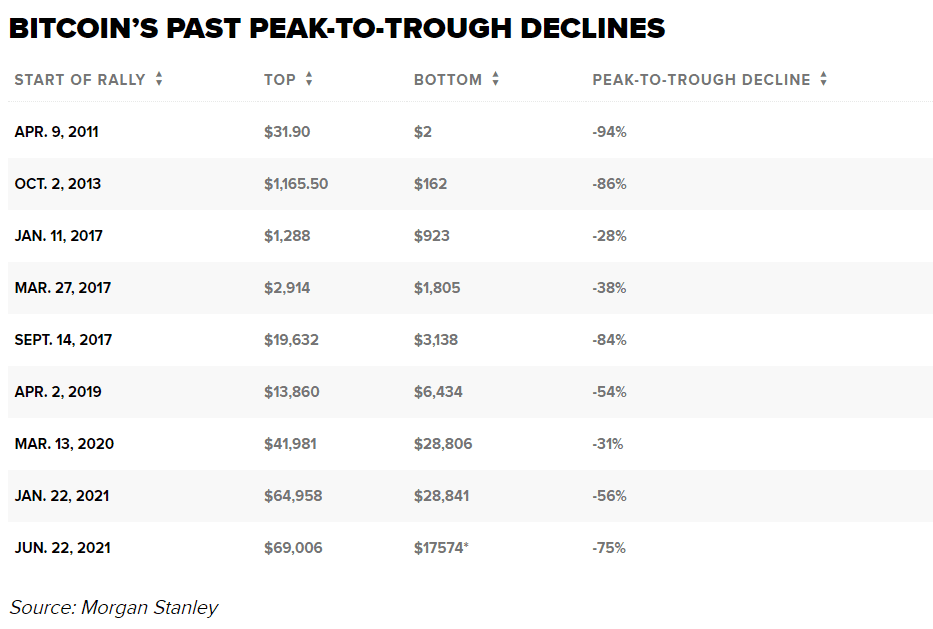The width and height of the screenshot is (933, 629).
Task: Click the $17574* bottom value
Action: tap(441, 548)
